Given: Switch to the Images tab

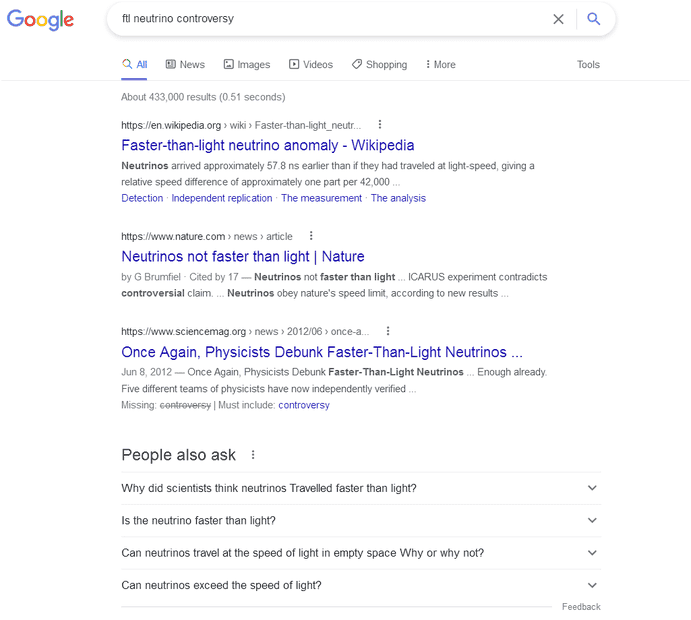Looking at the screenshot, I should 246,64.
